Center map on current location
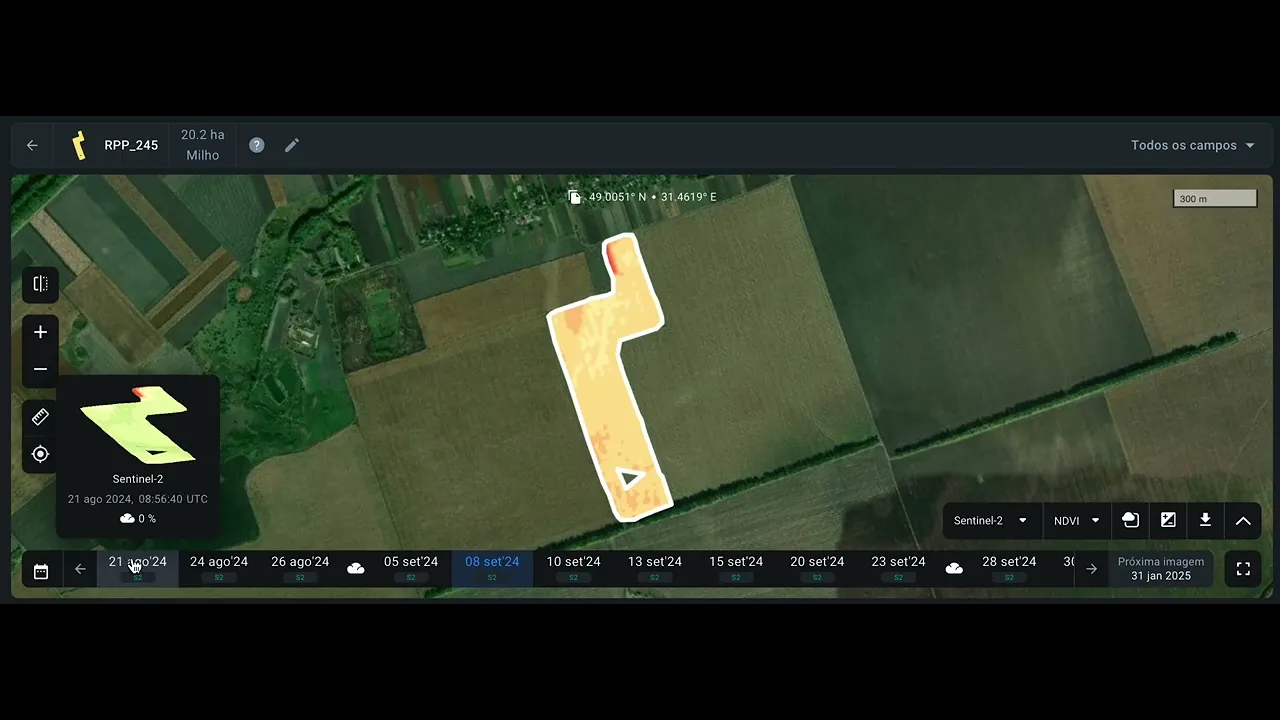 (x=41, y=454)
